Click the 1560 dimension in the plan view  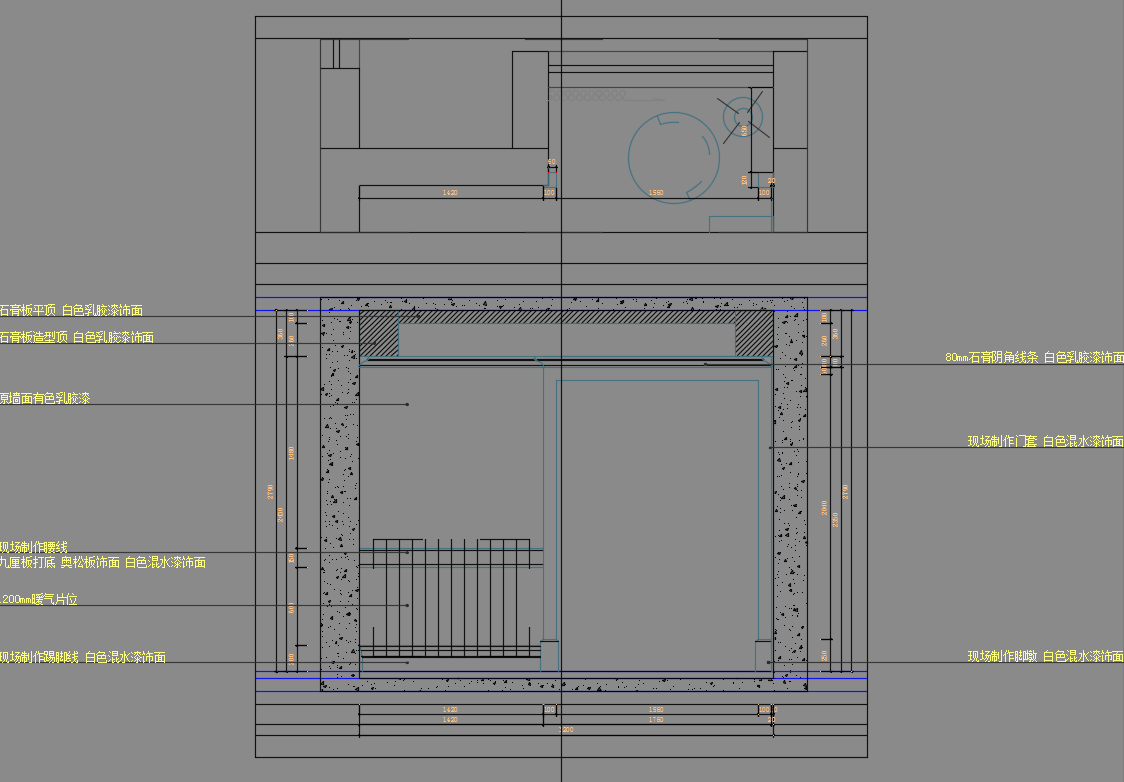656,192
